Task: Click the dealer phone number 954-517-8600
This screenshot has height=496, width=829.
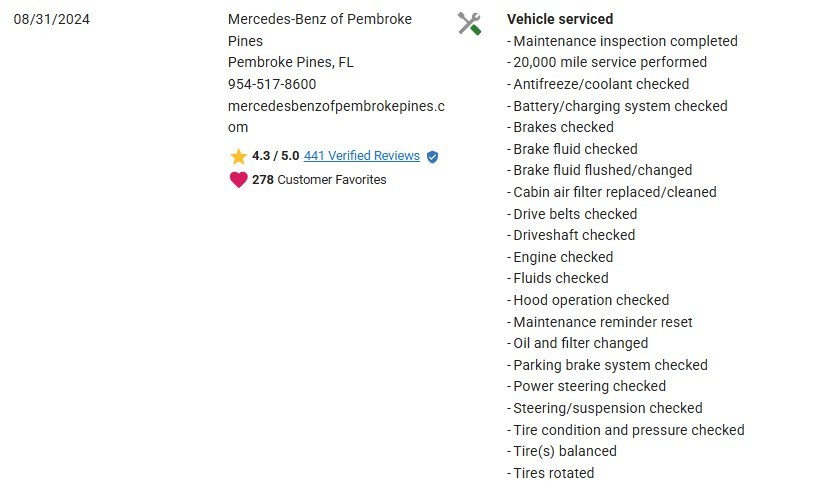Action: tap(272, 84)
